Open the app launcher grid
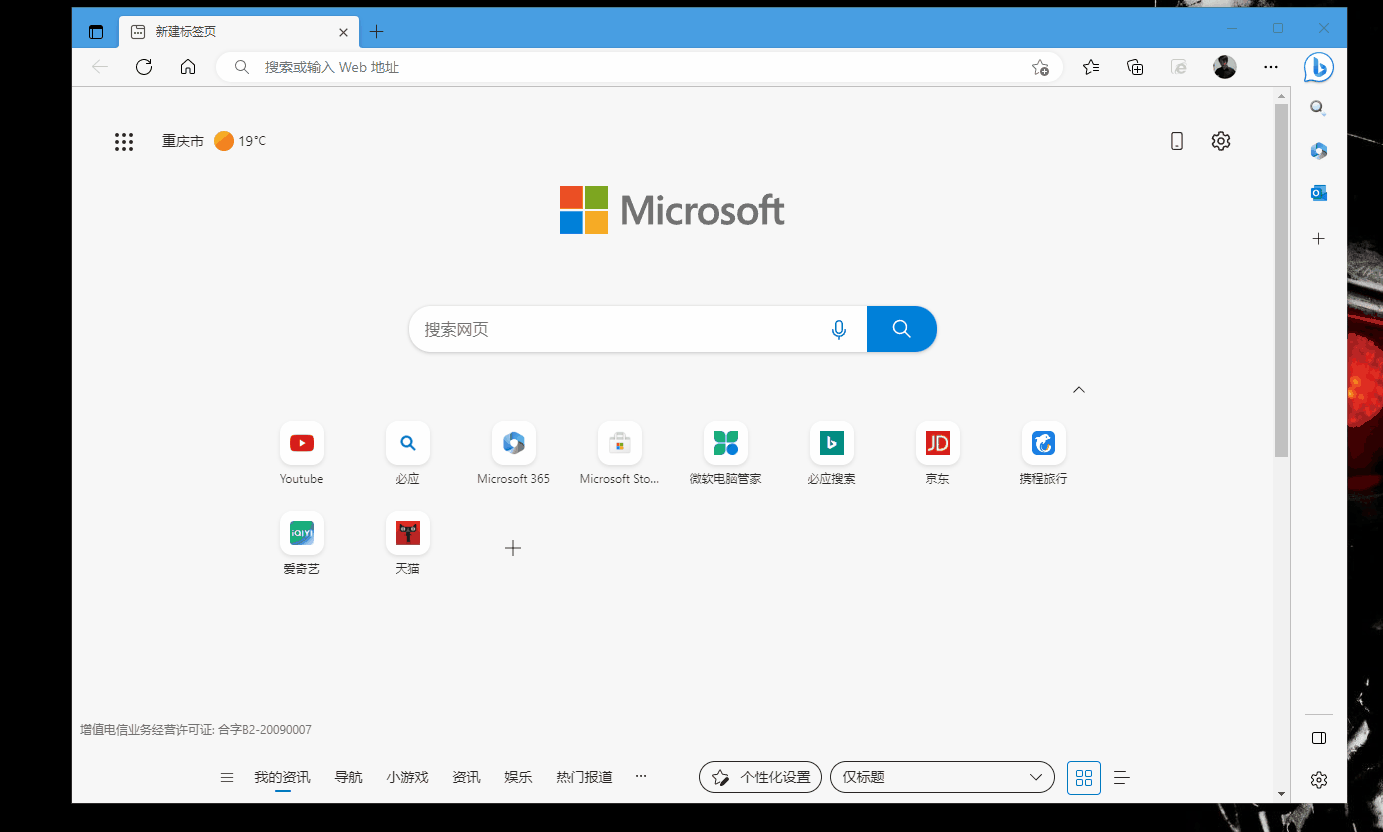This screenshot has height=832, width=1383. pos(124,142)
